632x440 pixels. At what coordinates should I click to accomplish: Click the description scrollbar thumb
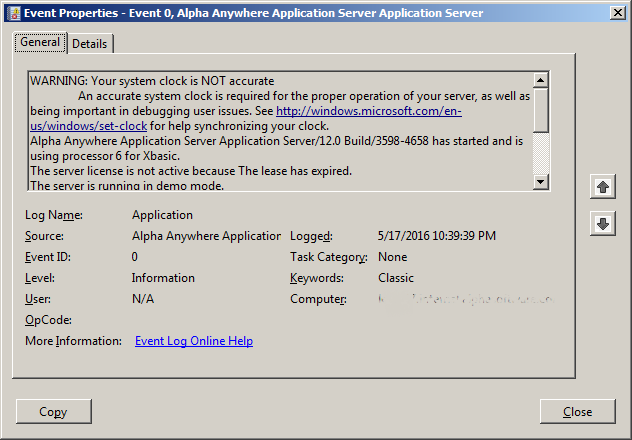540,110
